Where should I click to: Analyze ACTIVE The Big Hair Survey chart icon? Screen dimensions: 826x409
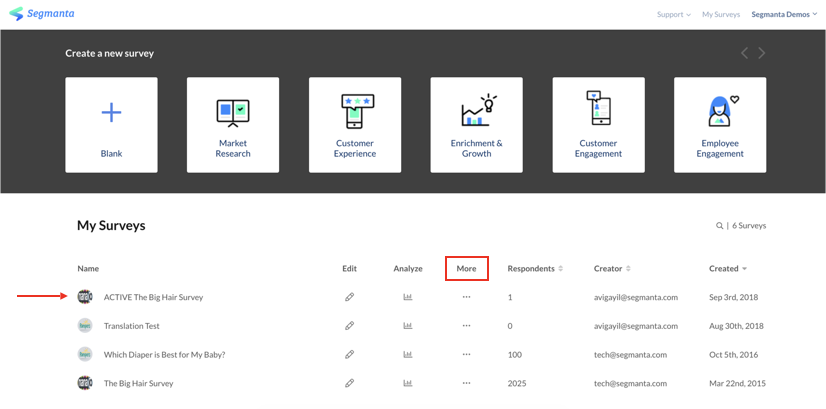408,297
